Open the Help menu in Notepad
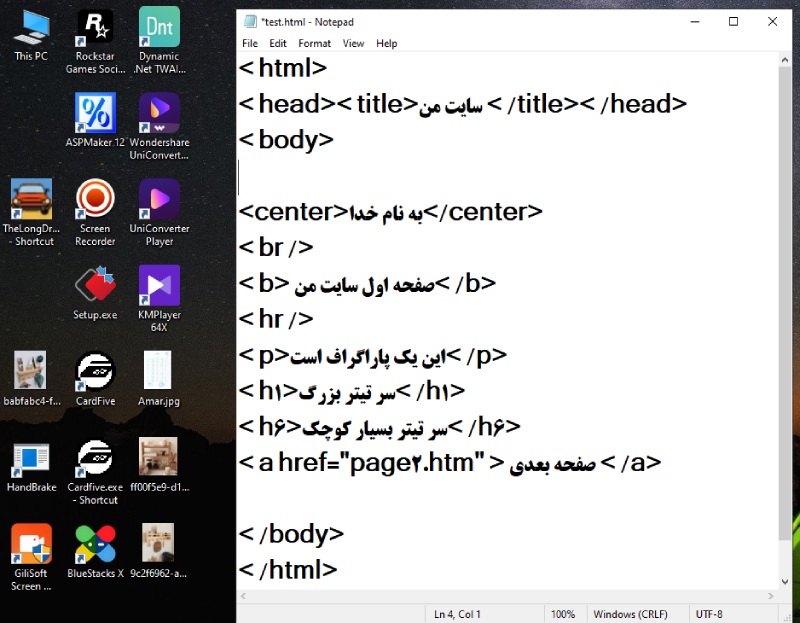 (386, 44)
